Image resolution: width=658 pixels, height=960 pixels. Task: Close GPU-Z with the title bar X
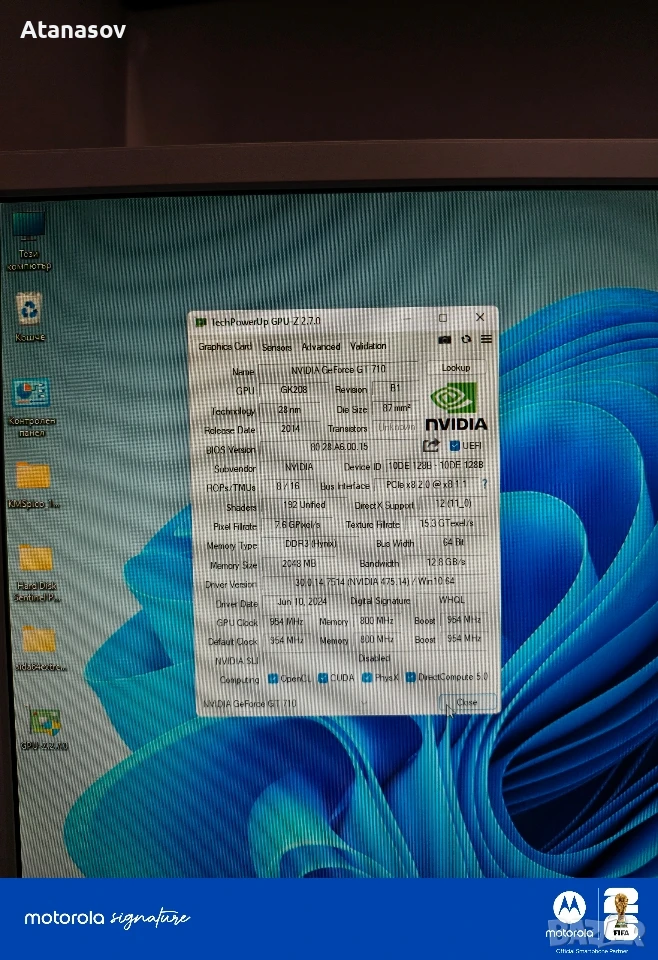pos(480,317)
